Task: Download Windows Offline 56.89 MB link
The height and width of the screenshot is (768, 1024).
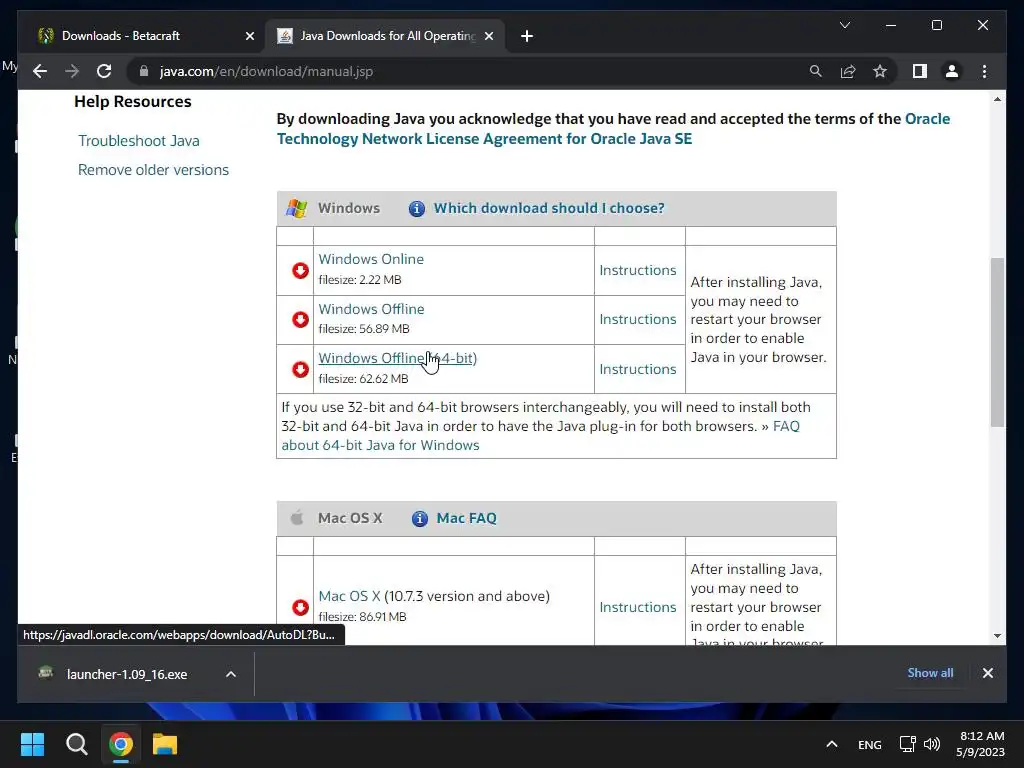Action: click(x=371, y=309)
